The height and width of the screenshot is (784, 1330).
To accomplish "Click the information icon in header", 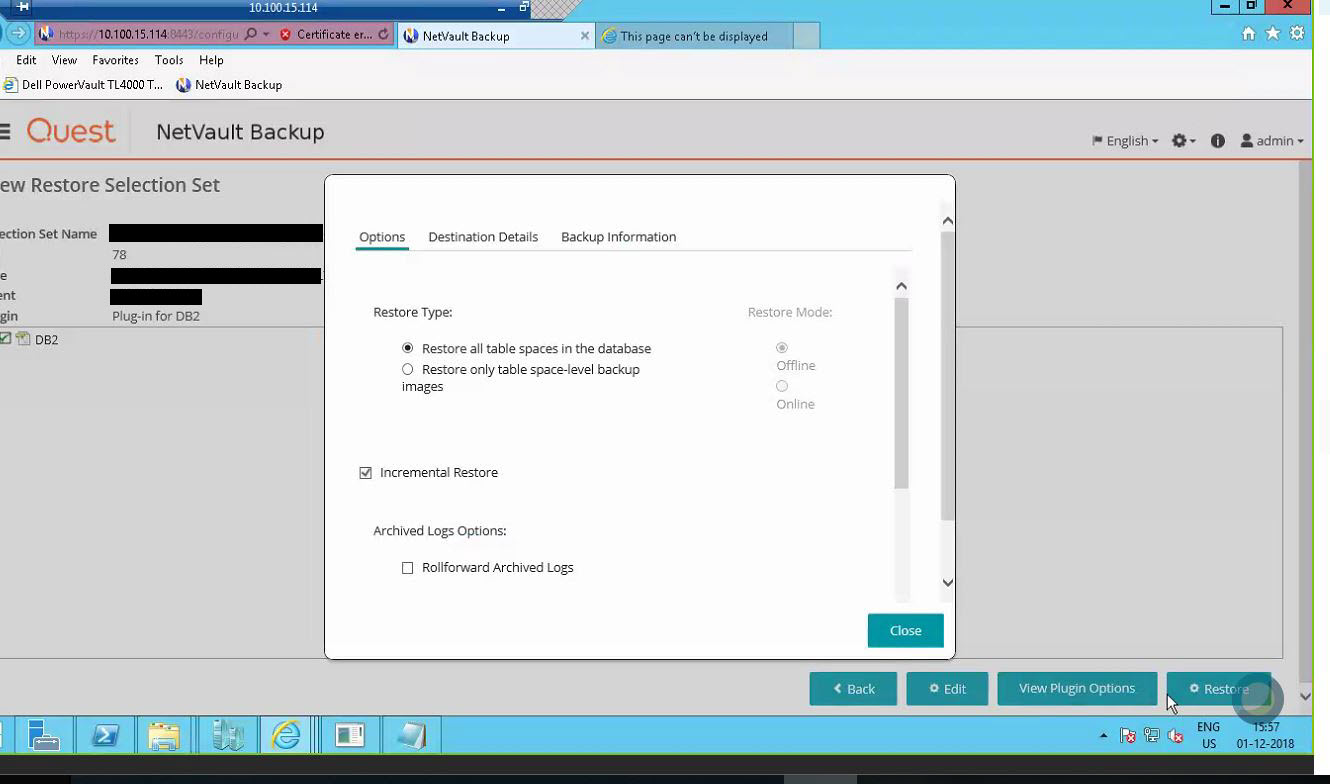I will [x=1217, y=141].
